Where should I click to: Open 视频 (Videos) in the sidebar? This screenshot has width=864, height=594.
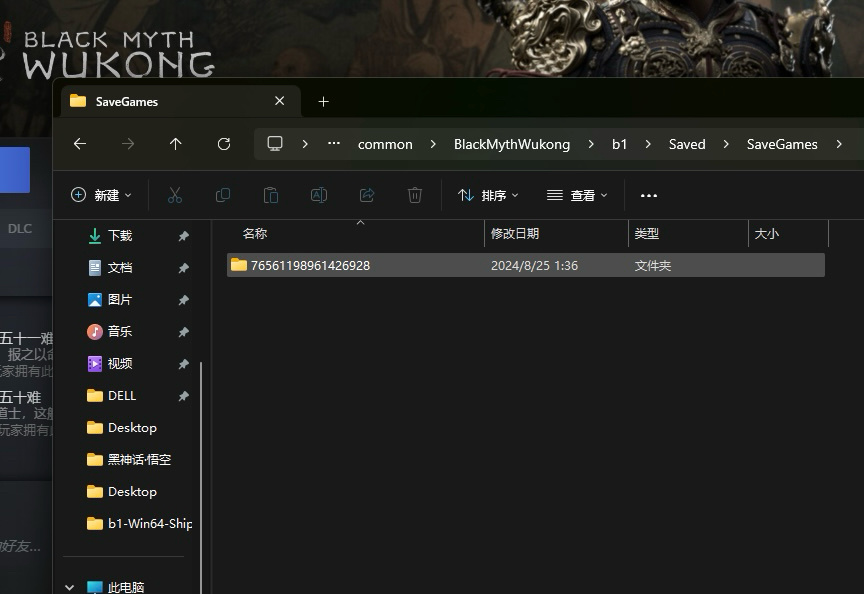click(x=120, y=364)
